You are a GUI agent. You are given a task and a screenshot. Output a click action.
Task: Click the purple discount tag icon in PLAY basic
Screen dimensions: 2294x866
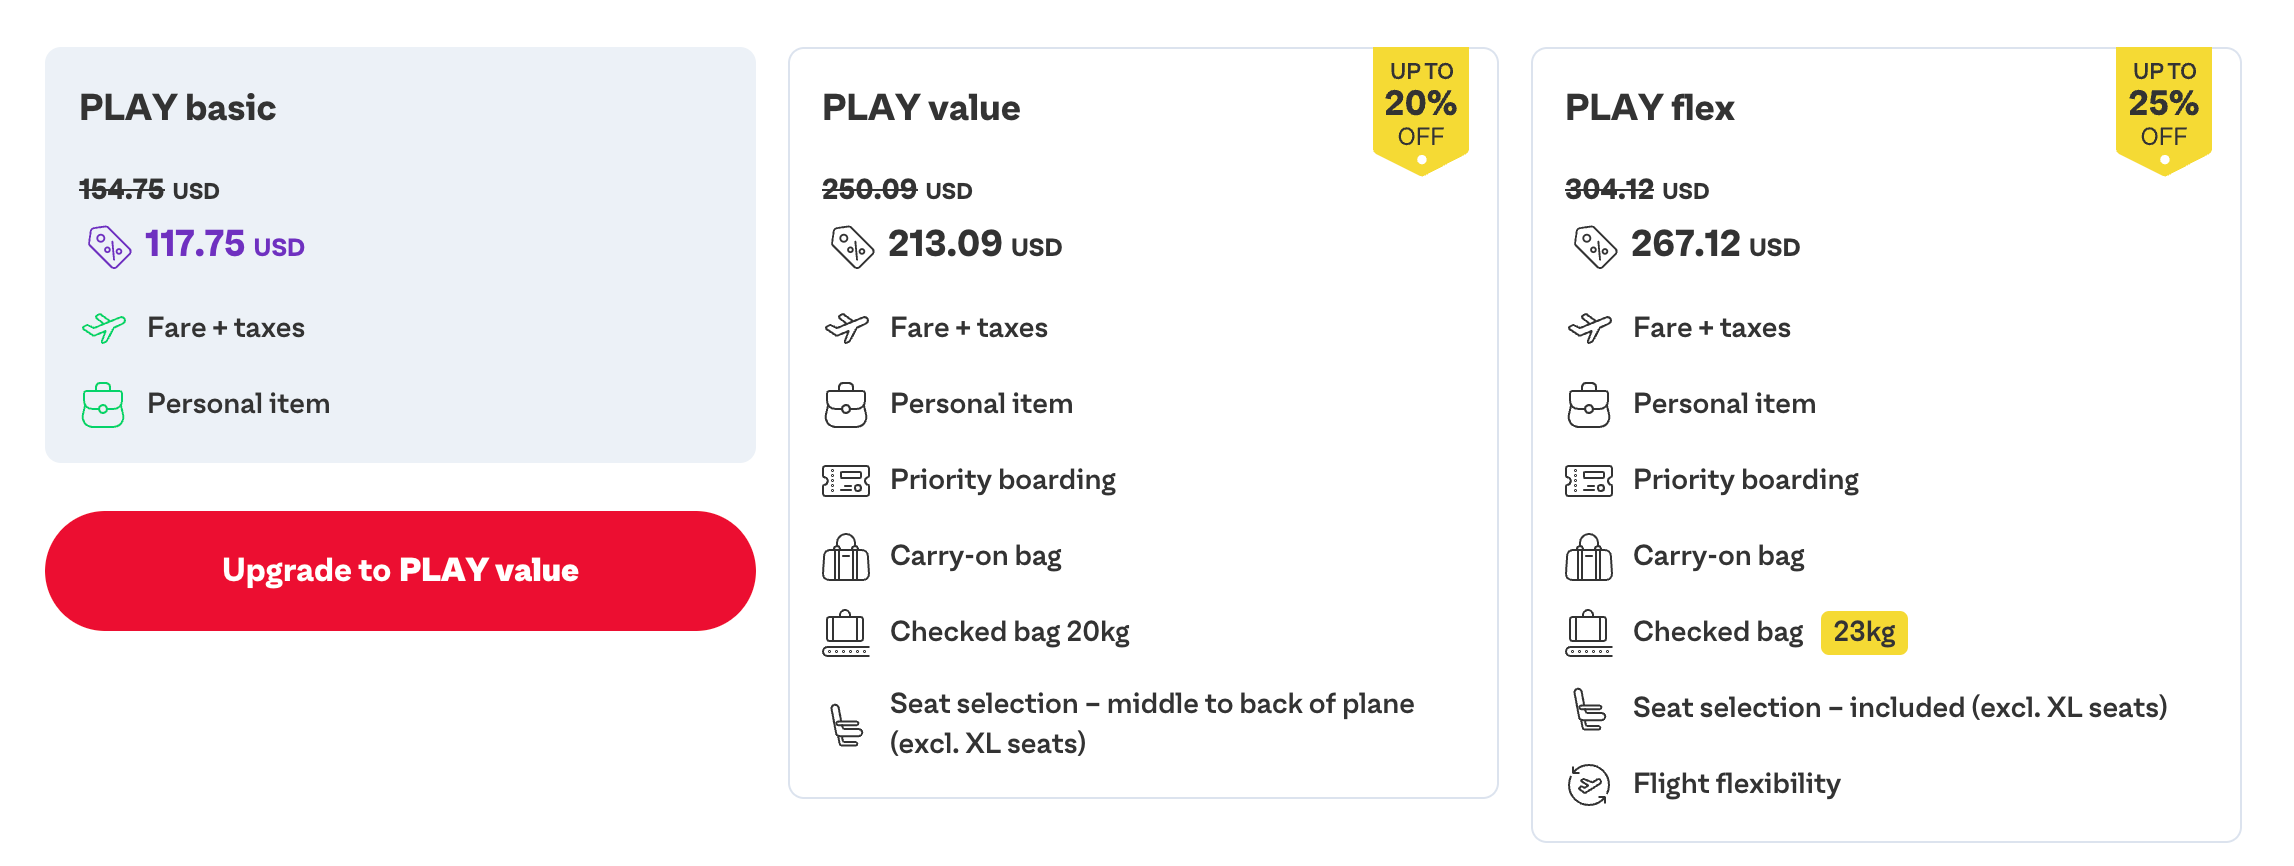coord(109,246)
